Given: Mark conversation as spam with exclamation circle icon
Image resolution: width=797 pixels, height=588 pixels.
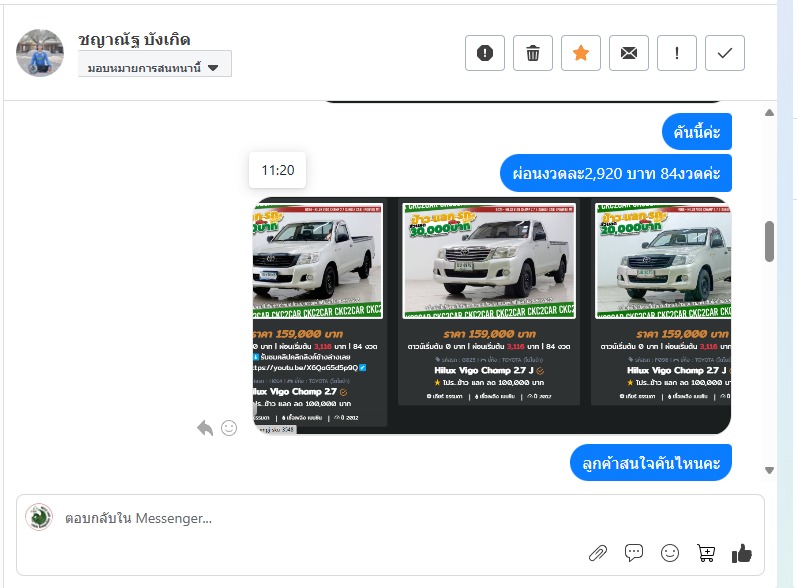Looking at the screenshot, I should pyautogui.click(x=484, y=53).
